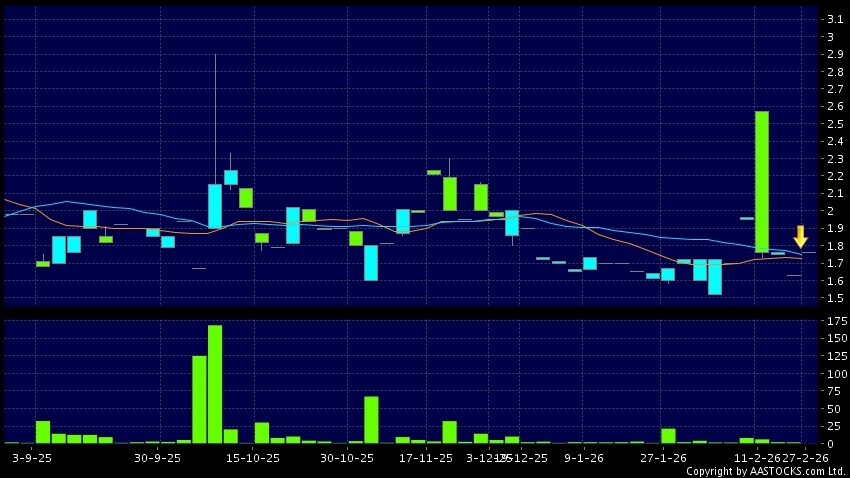The height and width of the screenshot is (478, 850).
Task: Select the tall green candle reaching 2.6
Action: tap(762, 181)
